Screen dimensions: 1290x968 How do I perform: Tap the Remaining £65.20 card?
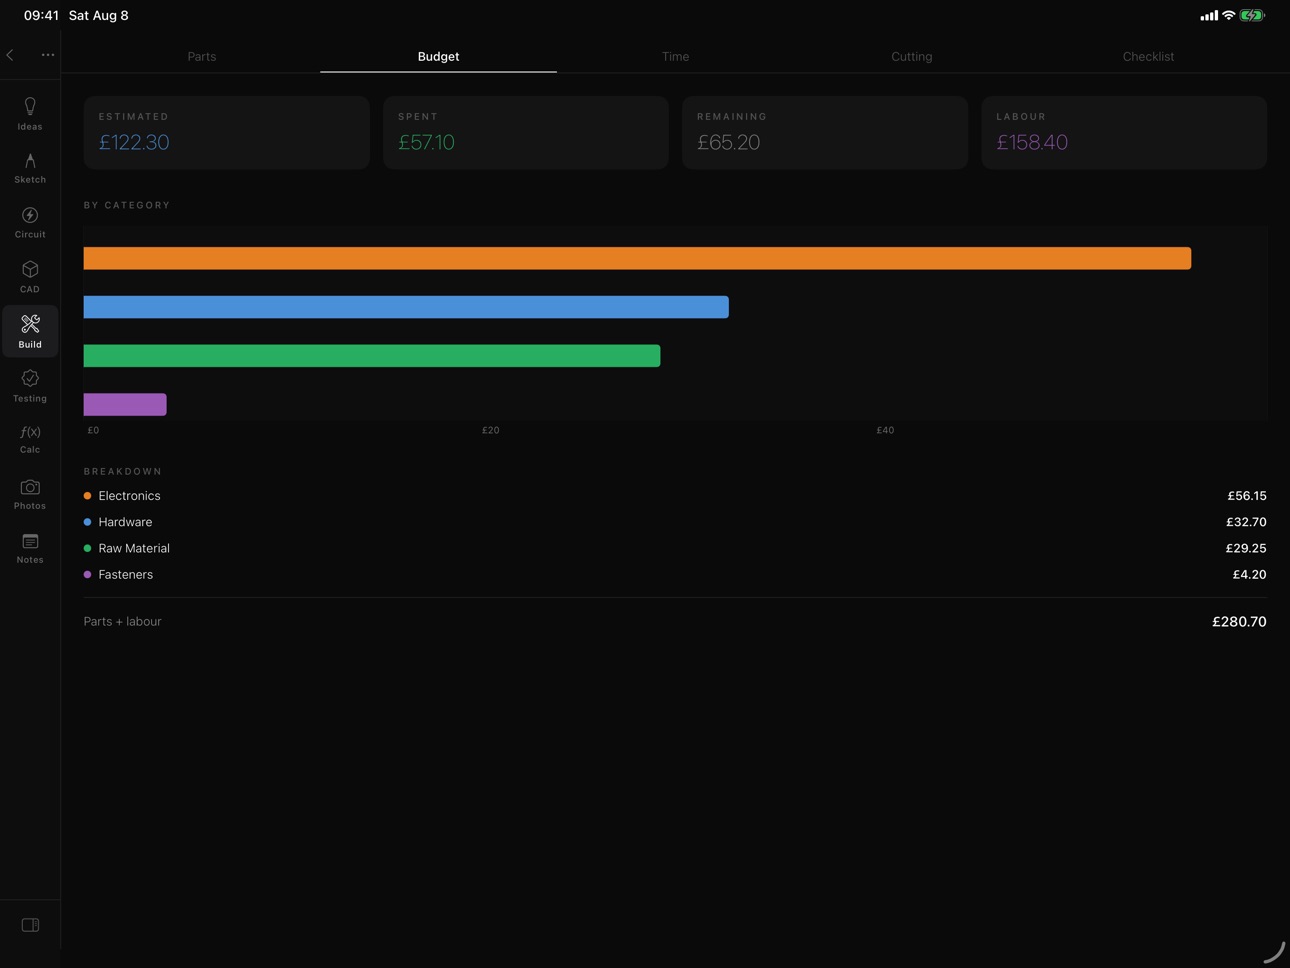click(x=825, y=132)
